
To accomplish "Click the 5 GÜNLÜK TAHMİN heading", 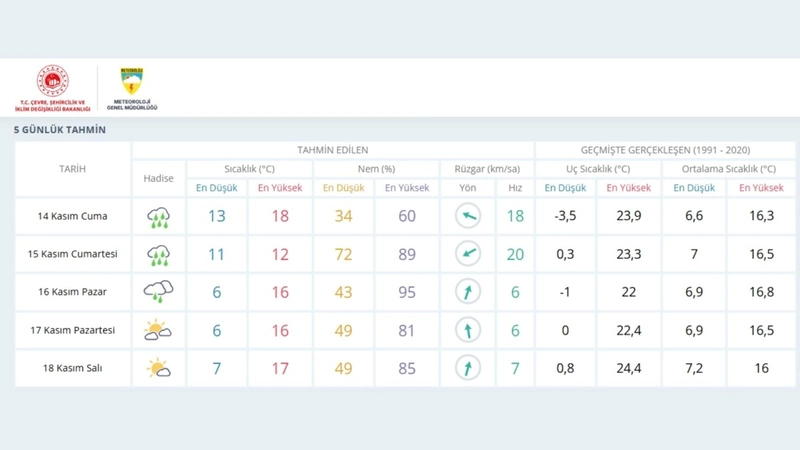I will pos(60,130).
